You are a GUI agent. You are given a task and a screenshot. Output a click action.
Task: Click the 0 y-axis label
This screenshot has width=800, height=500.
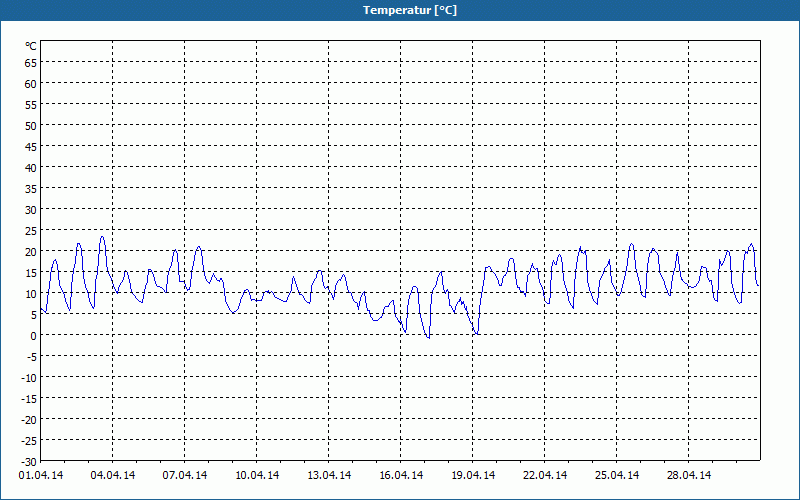34,336
